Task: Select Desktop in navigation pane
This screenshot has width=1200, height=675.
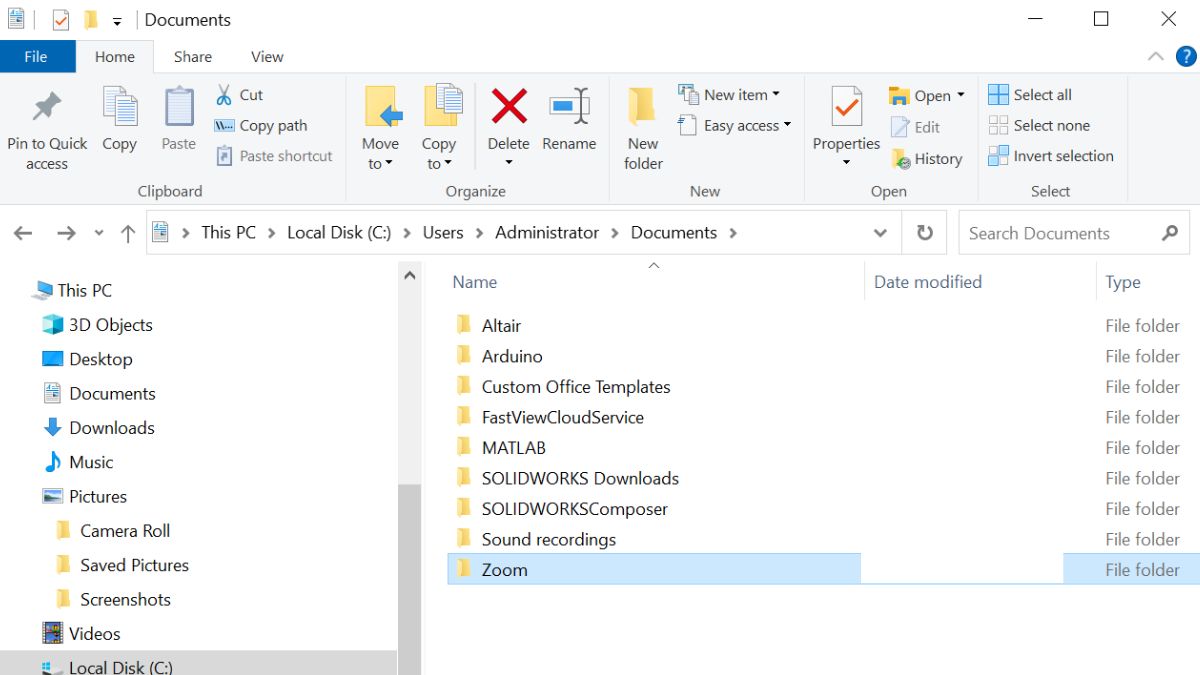Action: [87, 359]
